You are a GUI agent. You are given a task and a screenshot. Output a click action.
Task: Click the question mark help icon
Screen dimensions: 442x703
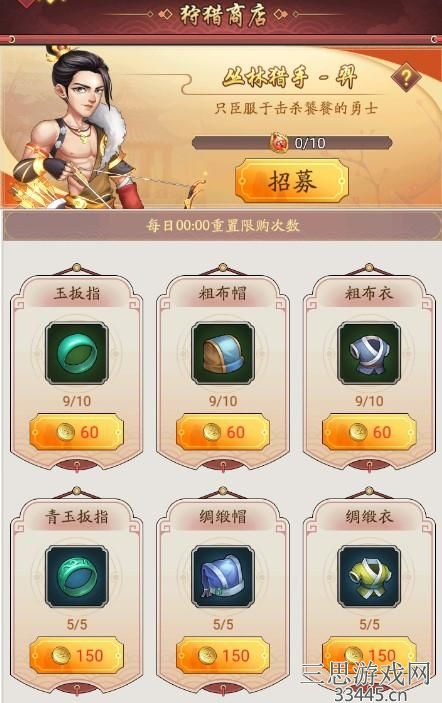pyautogui.click(x=406, y=78)
